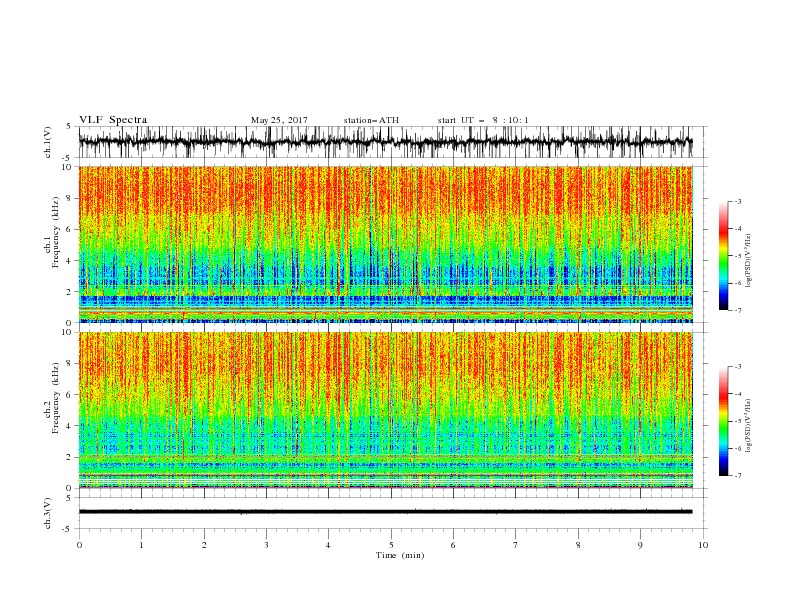Select the ch.2 "Frequency (kHz)" axis label

tap(55, 397)
